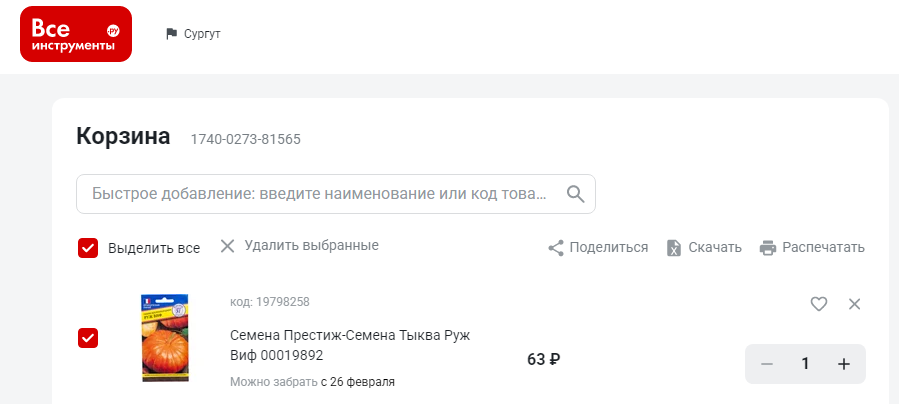899x404 pixels.
Task: Open the ВсеИнструменты.ру home logo
Action: tap(76, 34)
